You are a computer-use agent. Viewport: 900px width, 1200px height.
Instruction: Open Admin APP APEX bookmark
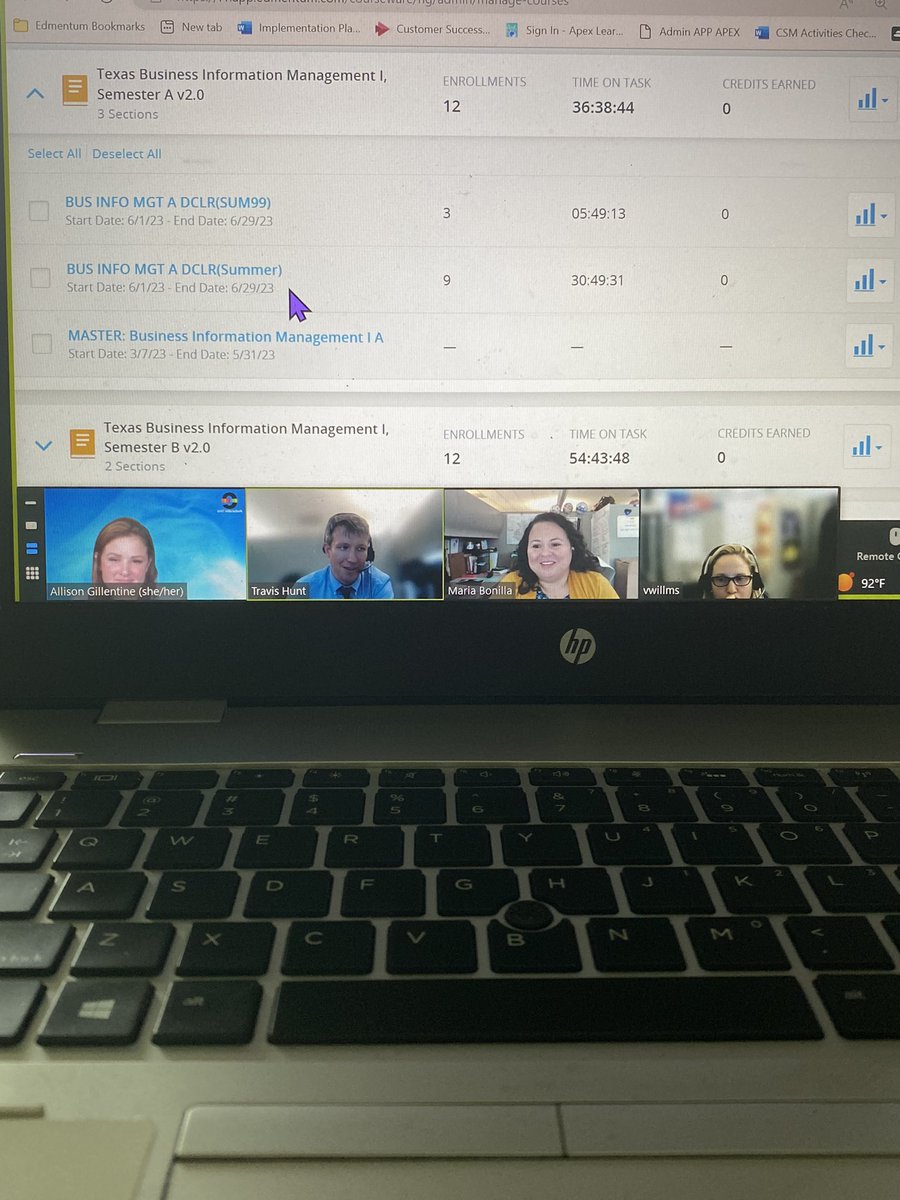(x=690, y=31)
